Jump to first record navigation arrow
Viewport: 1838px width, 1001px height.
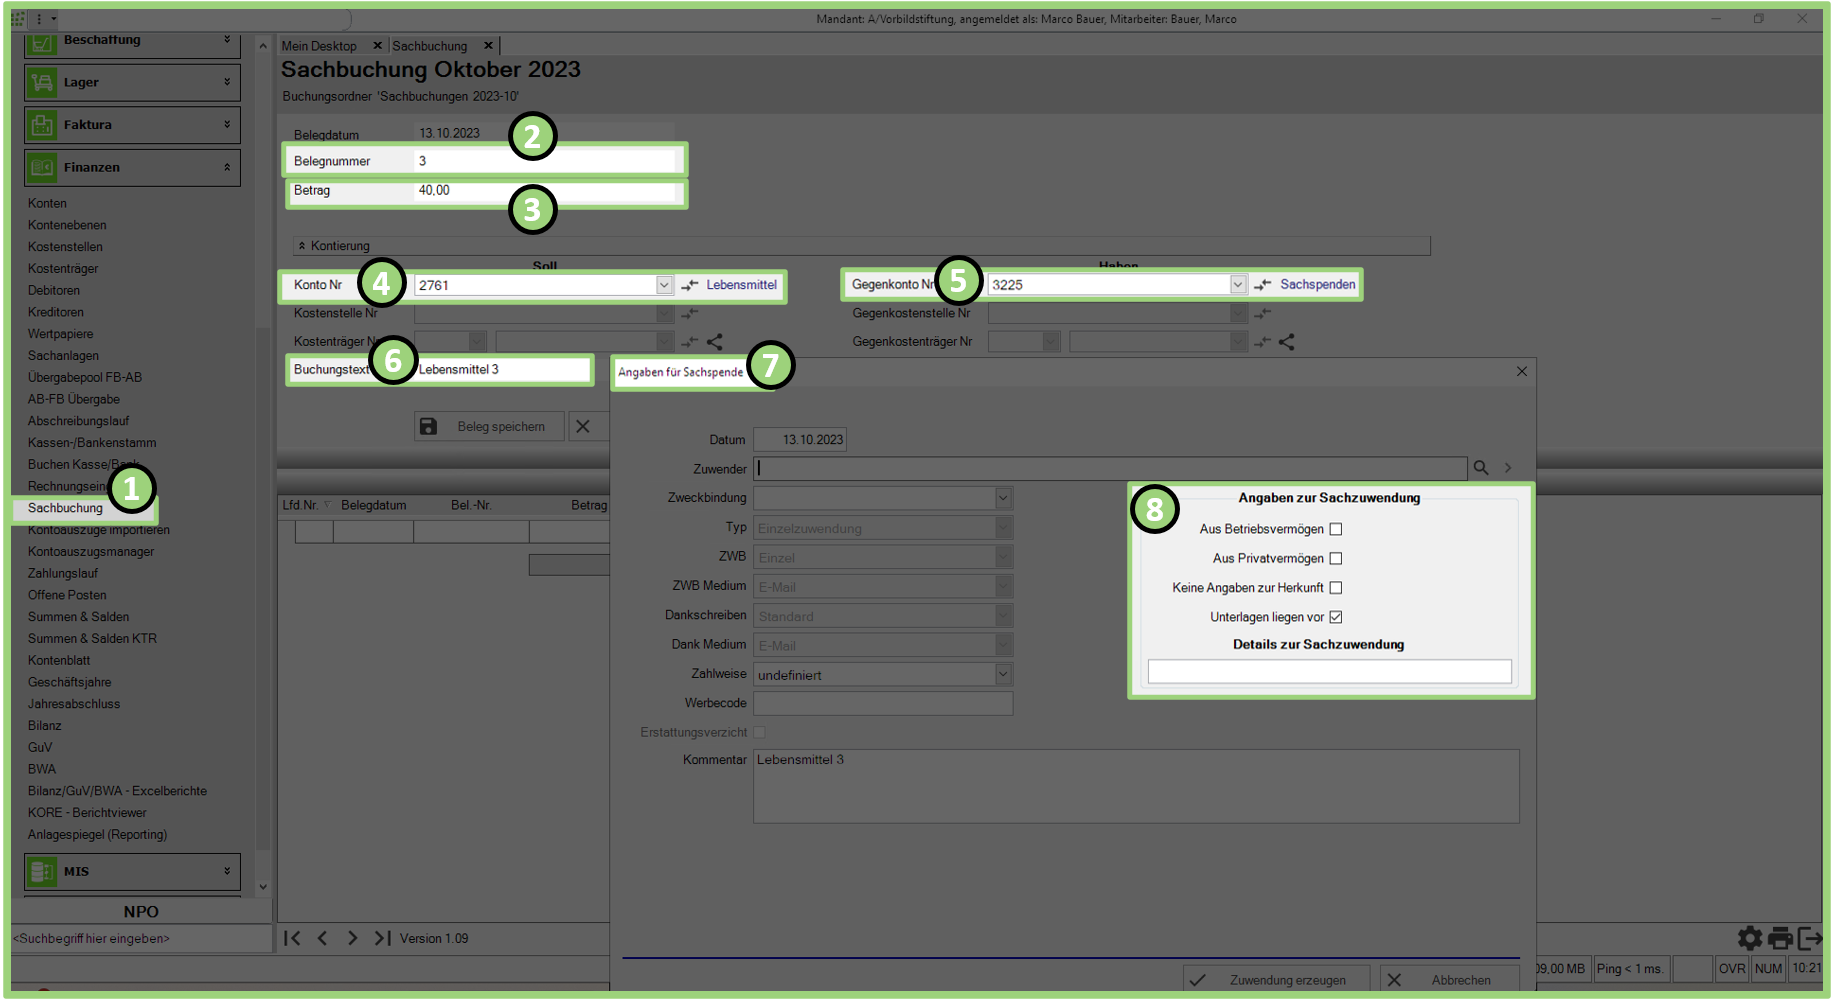click(292, 938)
